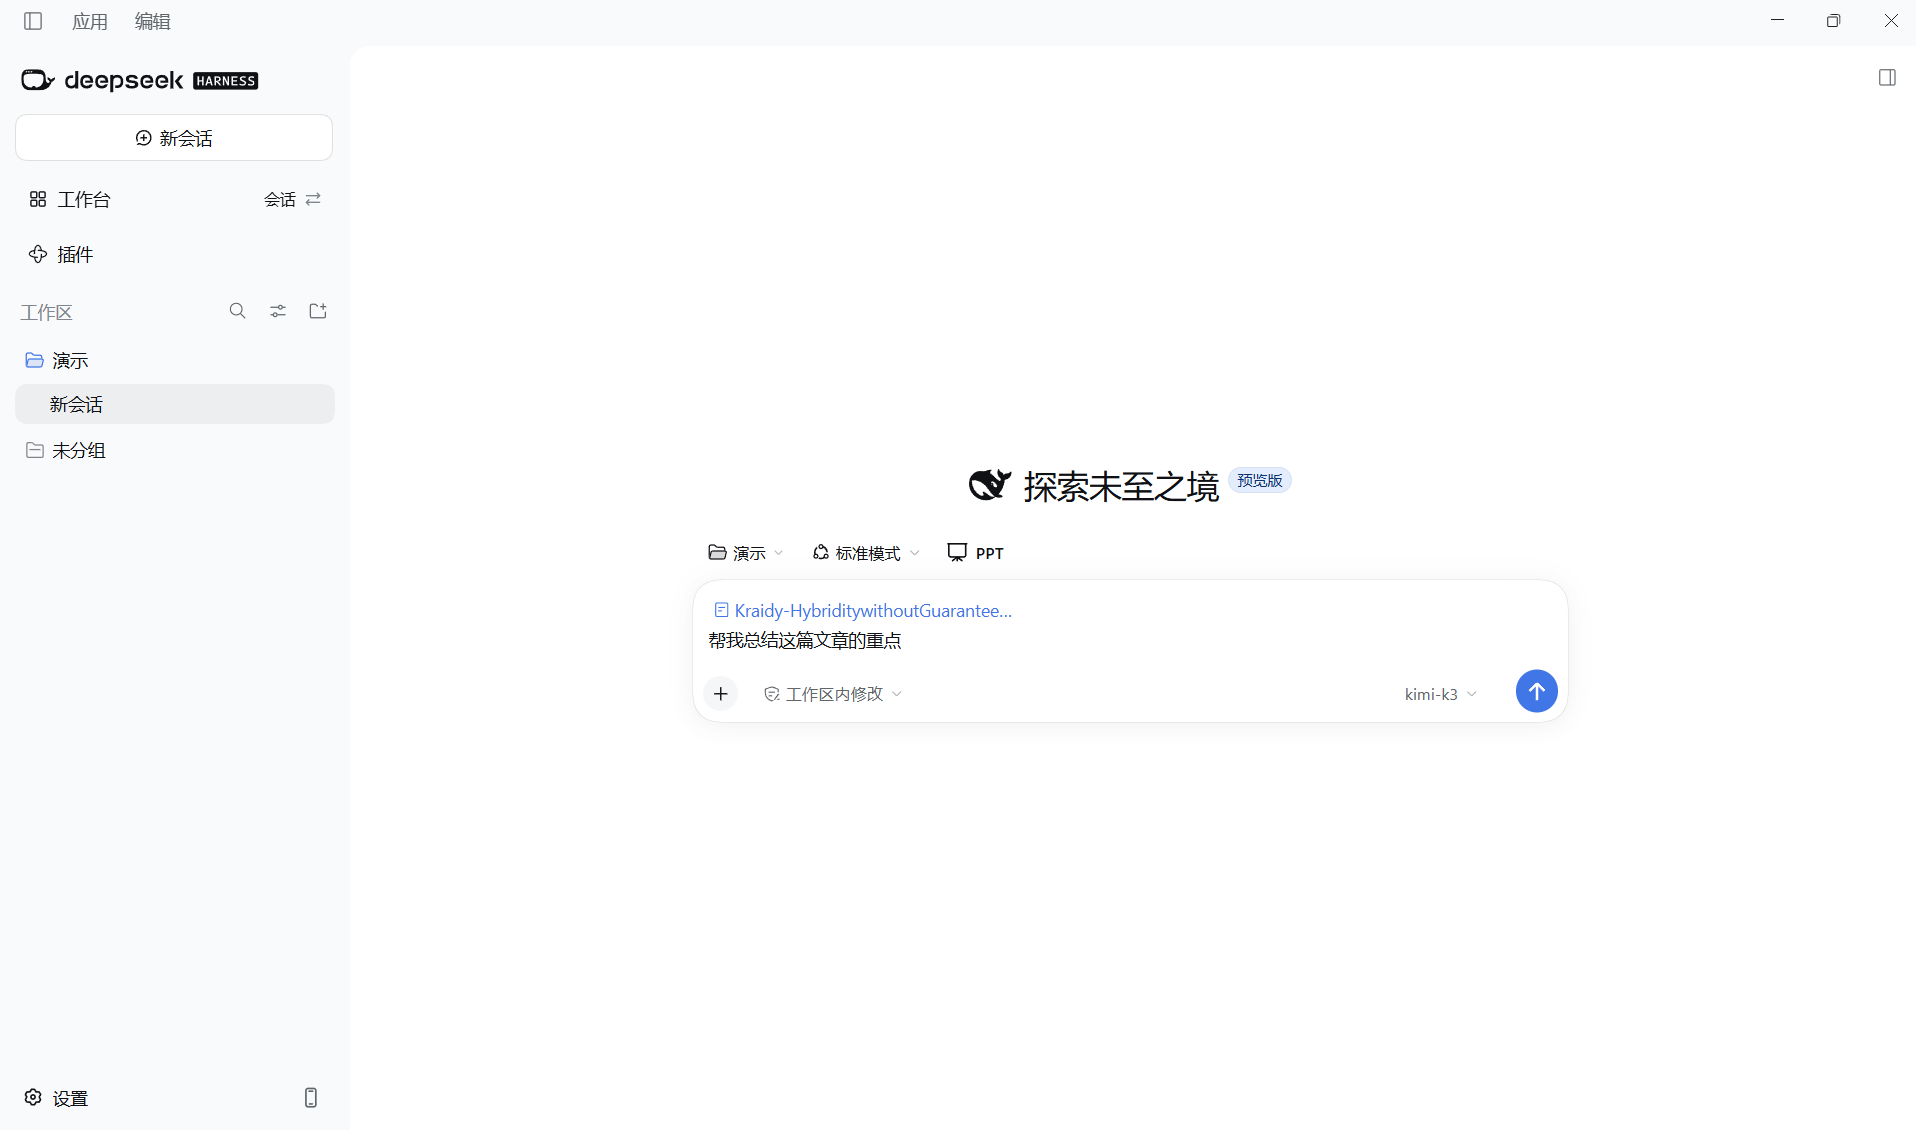The image size is (1916, 1130).
Task: Toggle the right side panel icon
Action: (1887, 78)
